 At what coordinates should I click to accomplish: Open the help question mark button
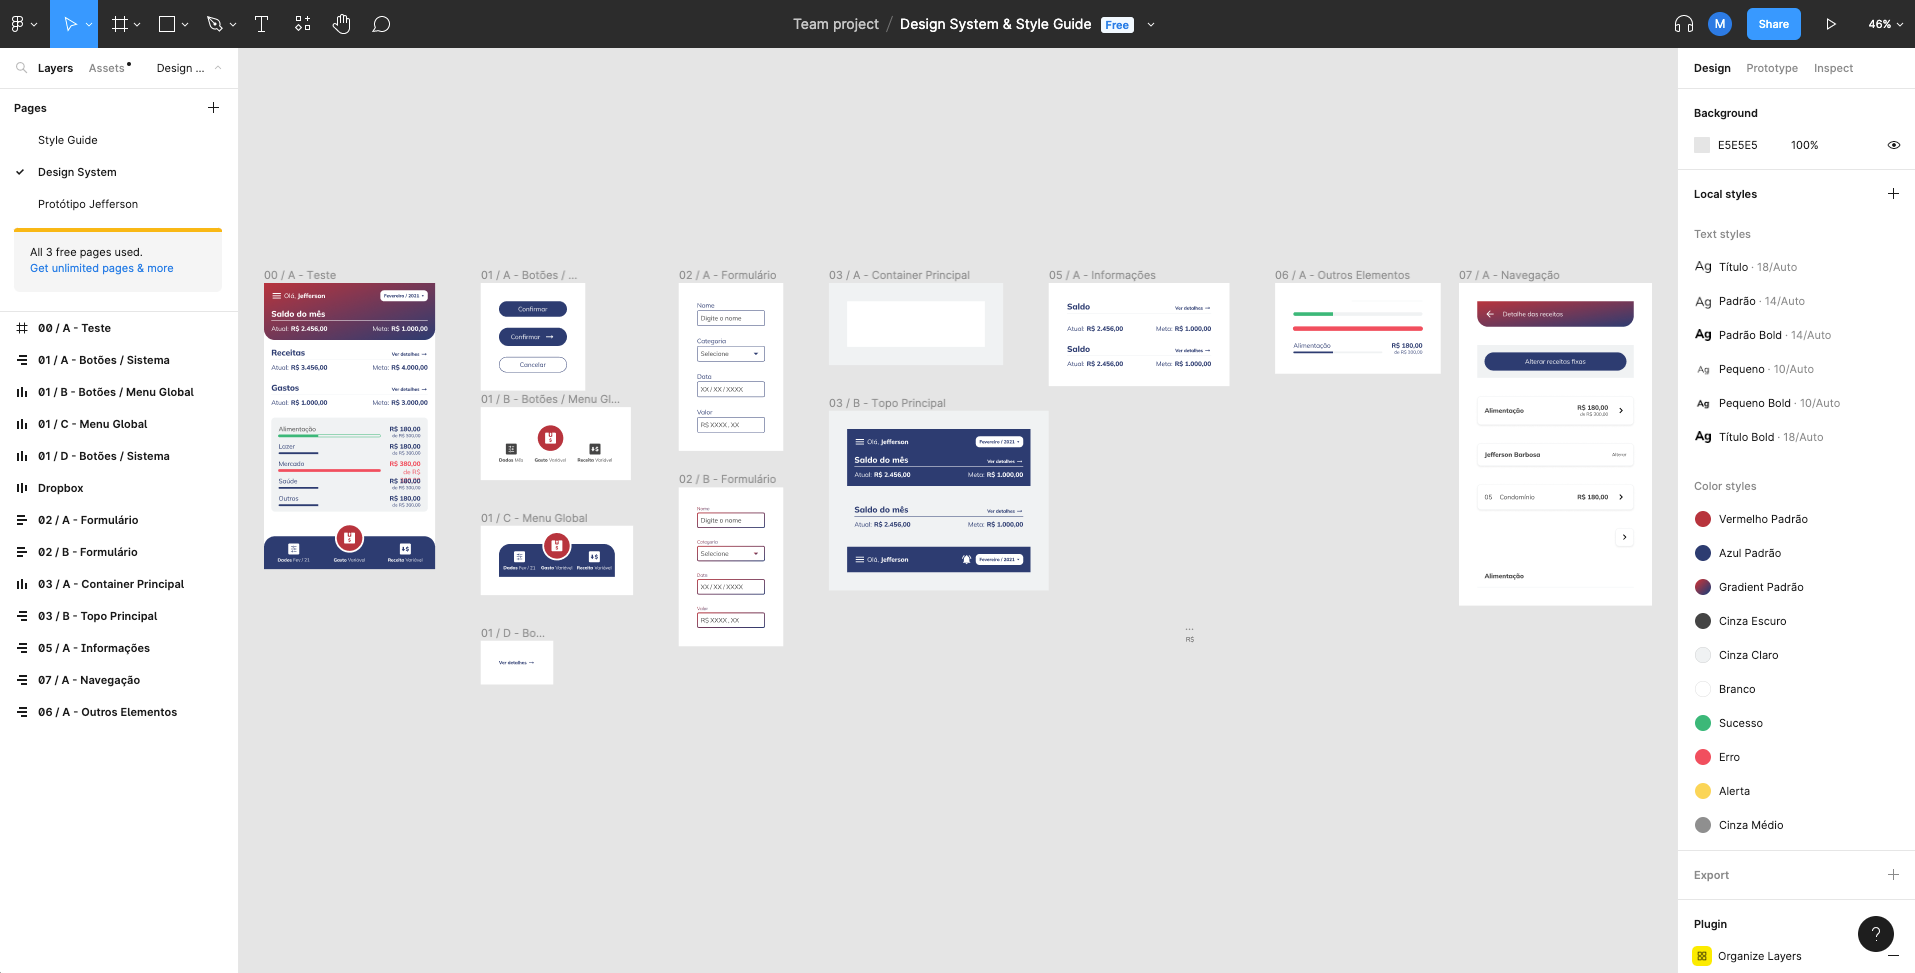1876,934
